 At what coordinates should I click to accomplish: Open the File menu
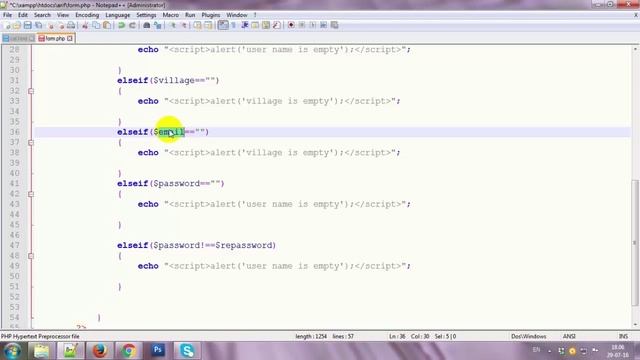[7, 15]
